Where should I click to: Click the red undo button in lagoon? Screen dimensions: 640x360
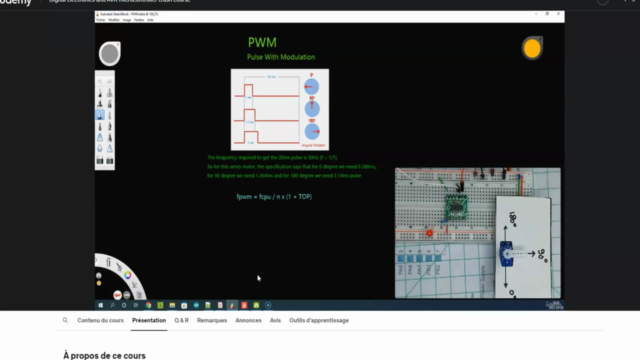[x=118, y=295]
